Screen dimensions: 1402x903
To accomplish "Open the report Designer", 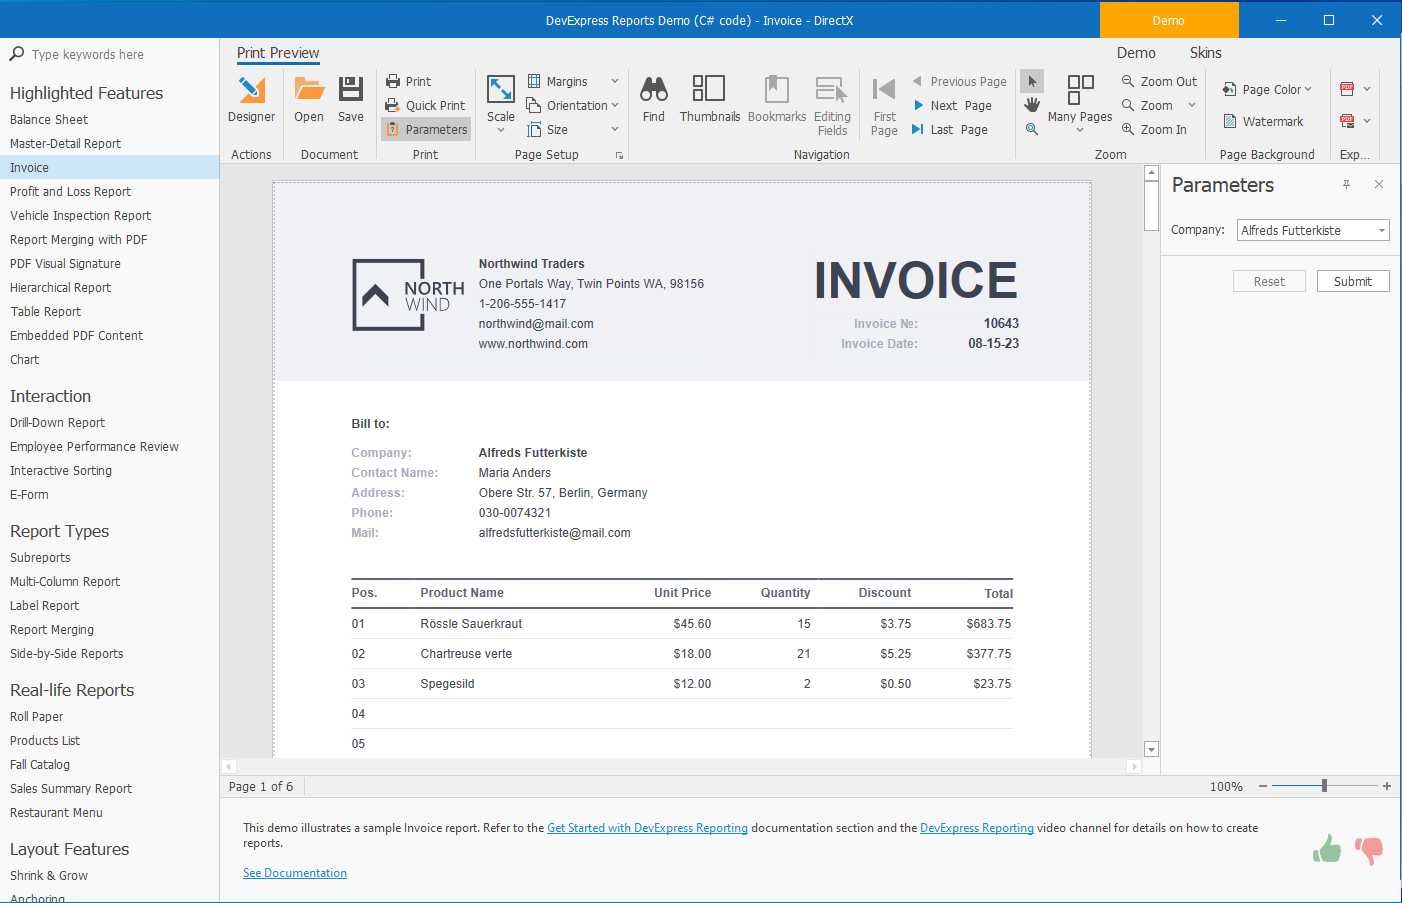I will (251, 99).
